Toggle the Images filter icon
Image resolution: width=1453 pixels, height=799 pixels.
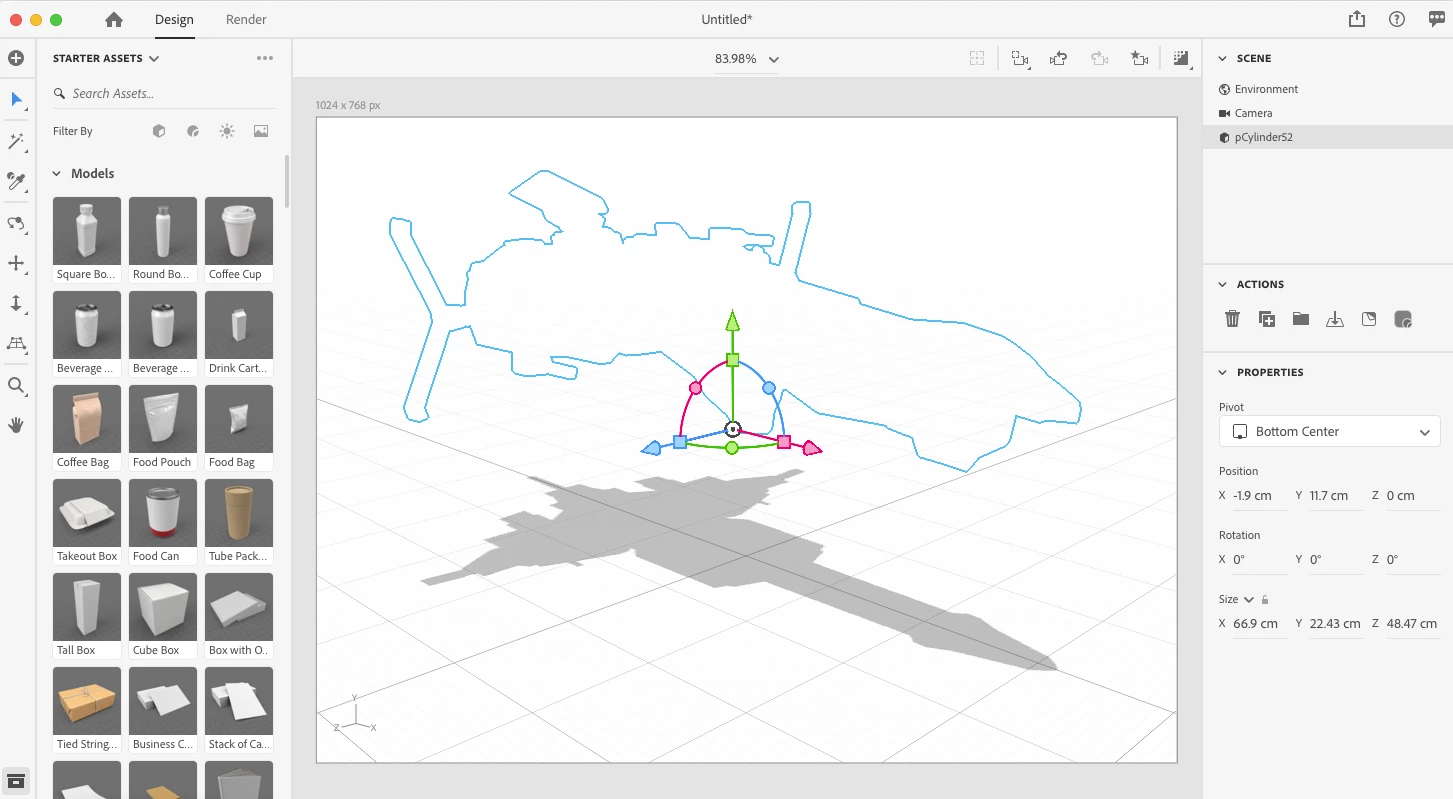click(261, 131)
